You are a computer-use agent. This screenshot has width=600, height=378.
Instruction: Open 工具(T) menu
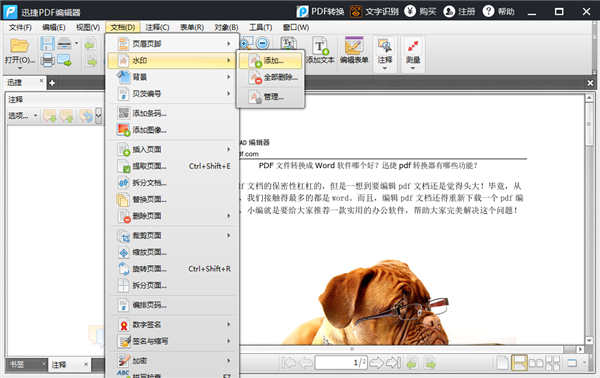coord(261,27)
